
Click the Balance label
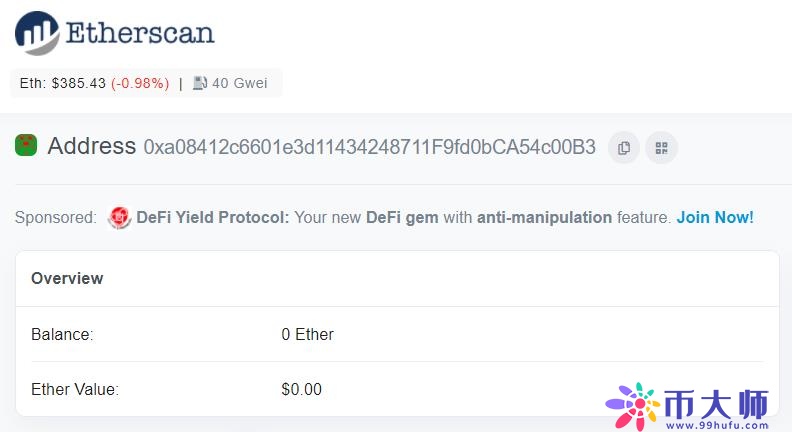coord(62,334)
